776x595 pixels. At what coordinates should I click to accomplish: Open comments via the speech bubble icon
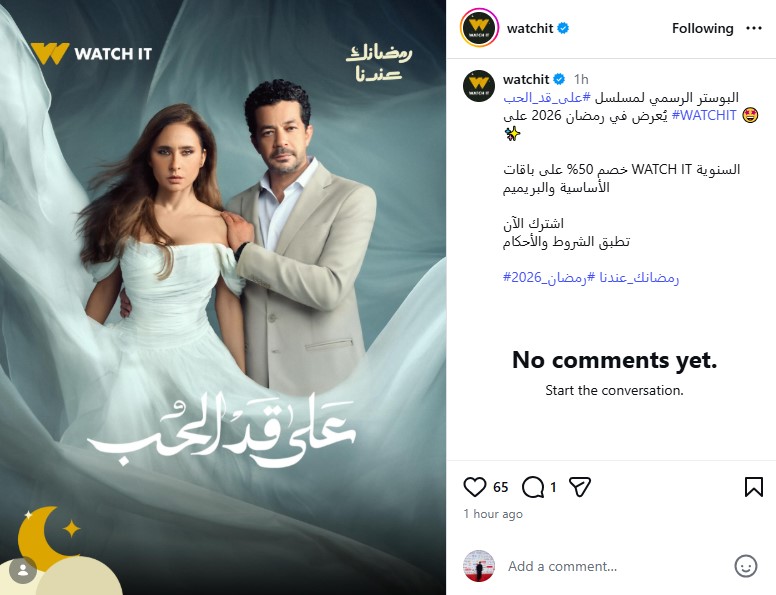[533, 487]
